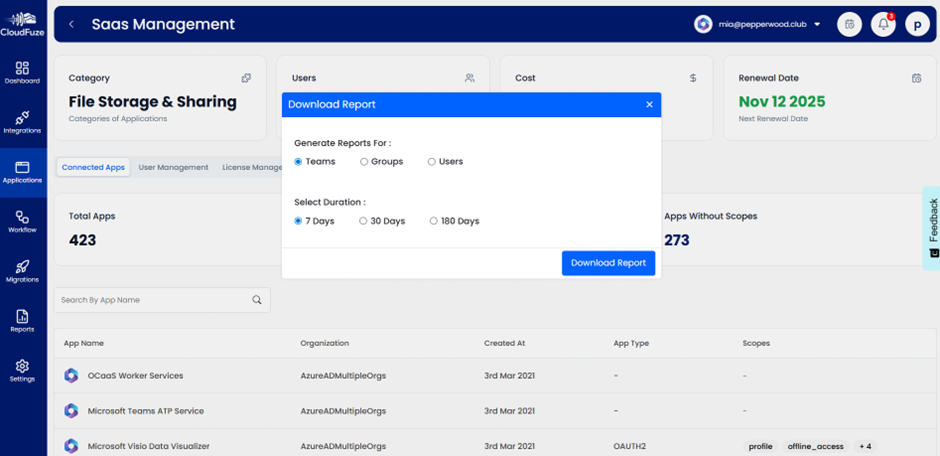The height and width of the screenshot is (456, 940).
Task: Open the profile avatar 'p'
Action: [917, 25]
